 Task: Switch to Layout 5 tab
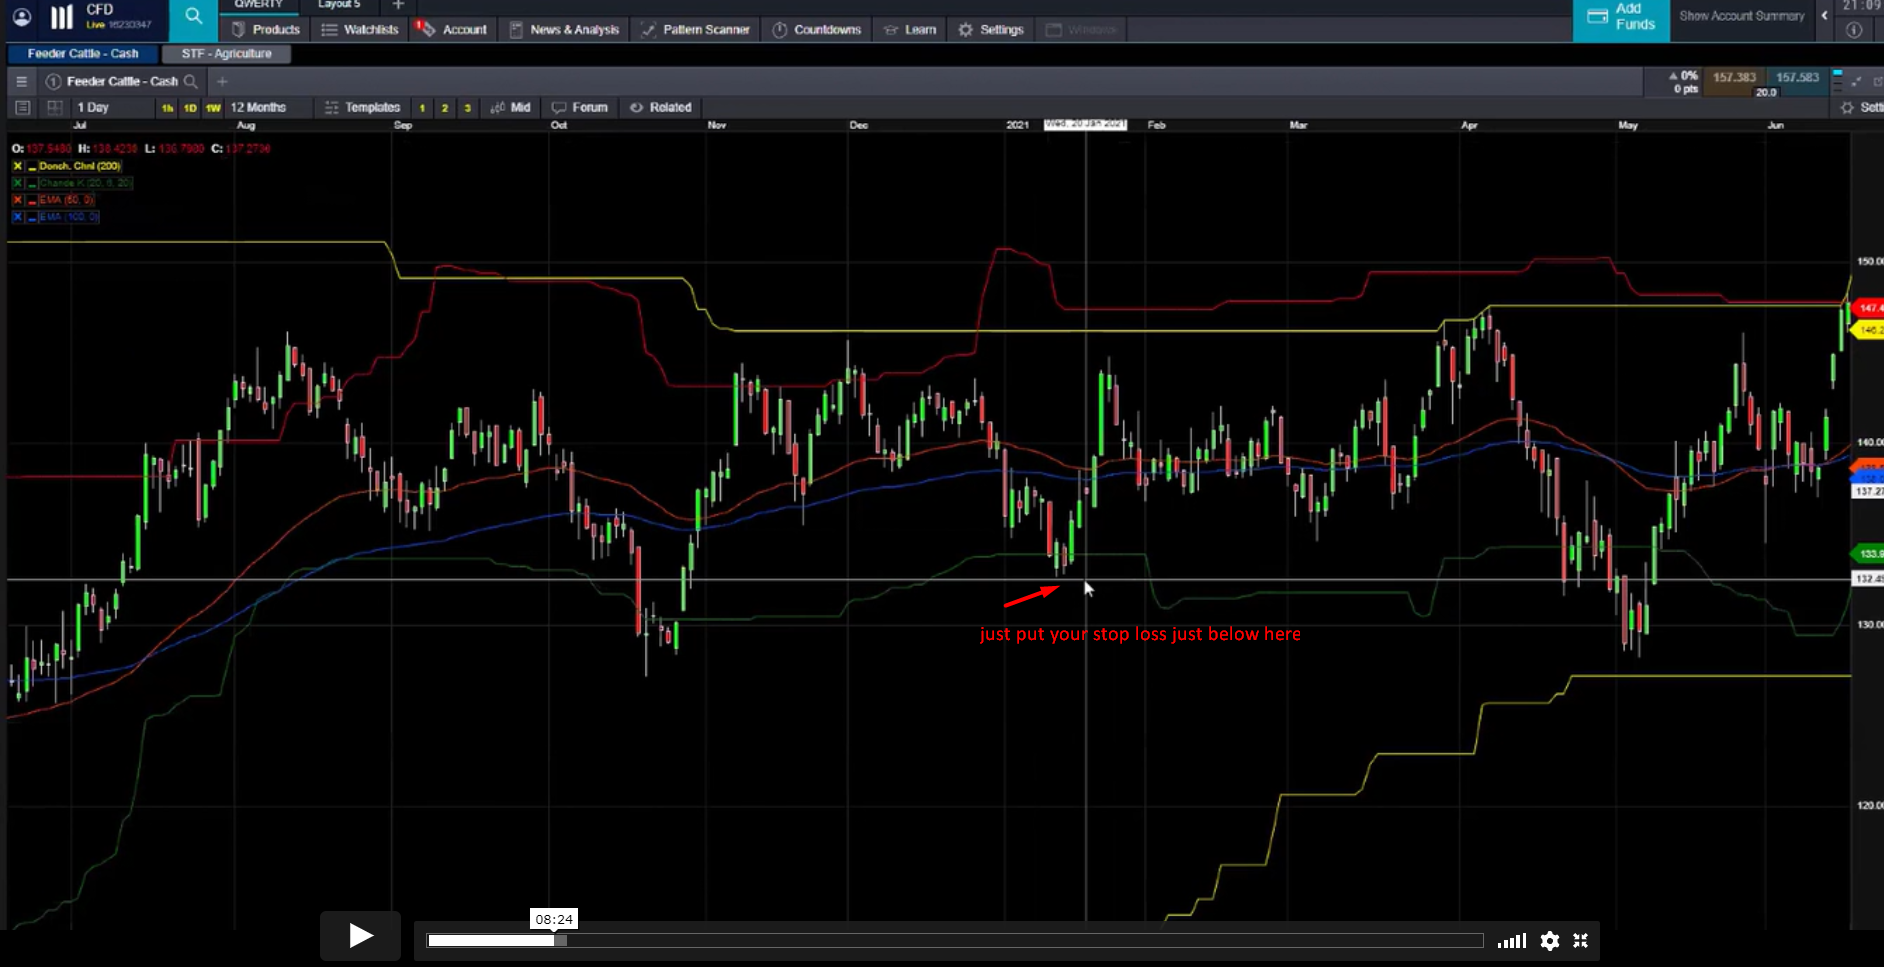click(x=339, y=5)
